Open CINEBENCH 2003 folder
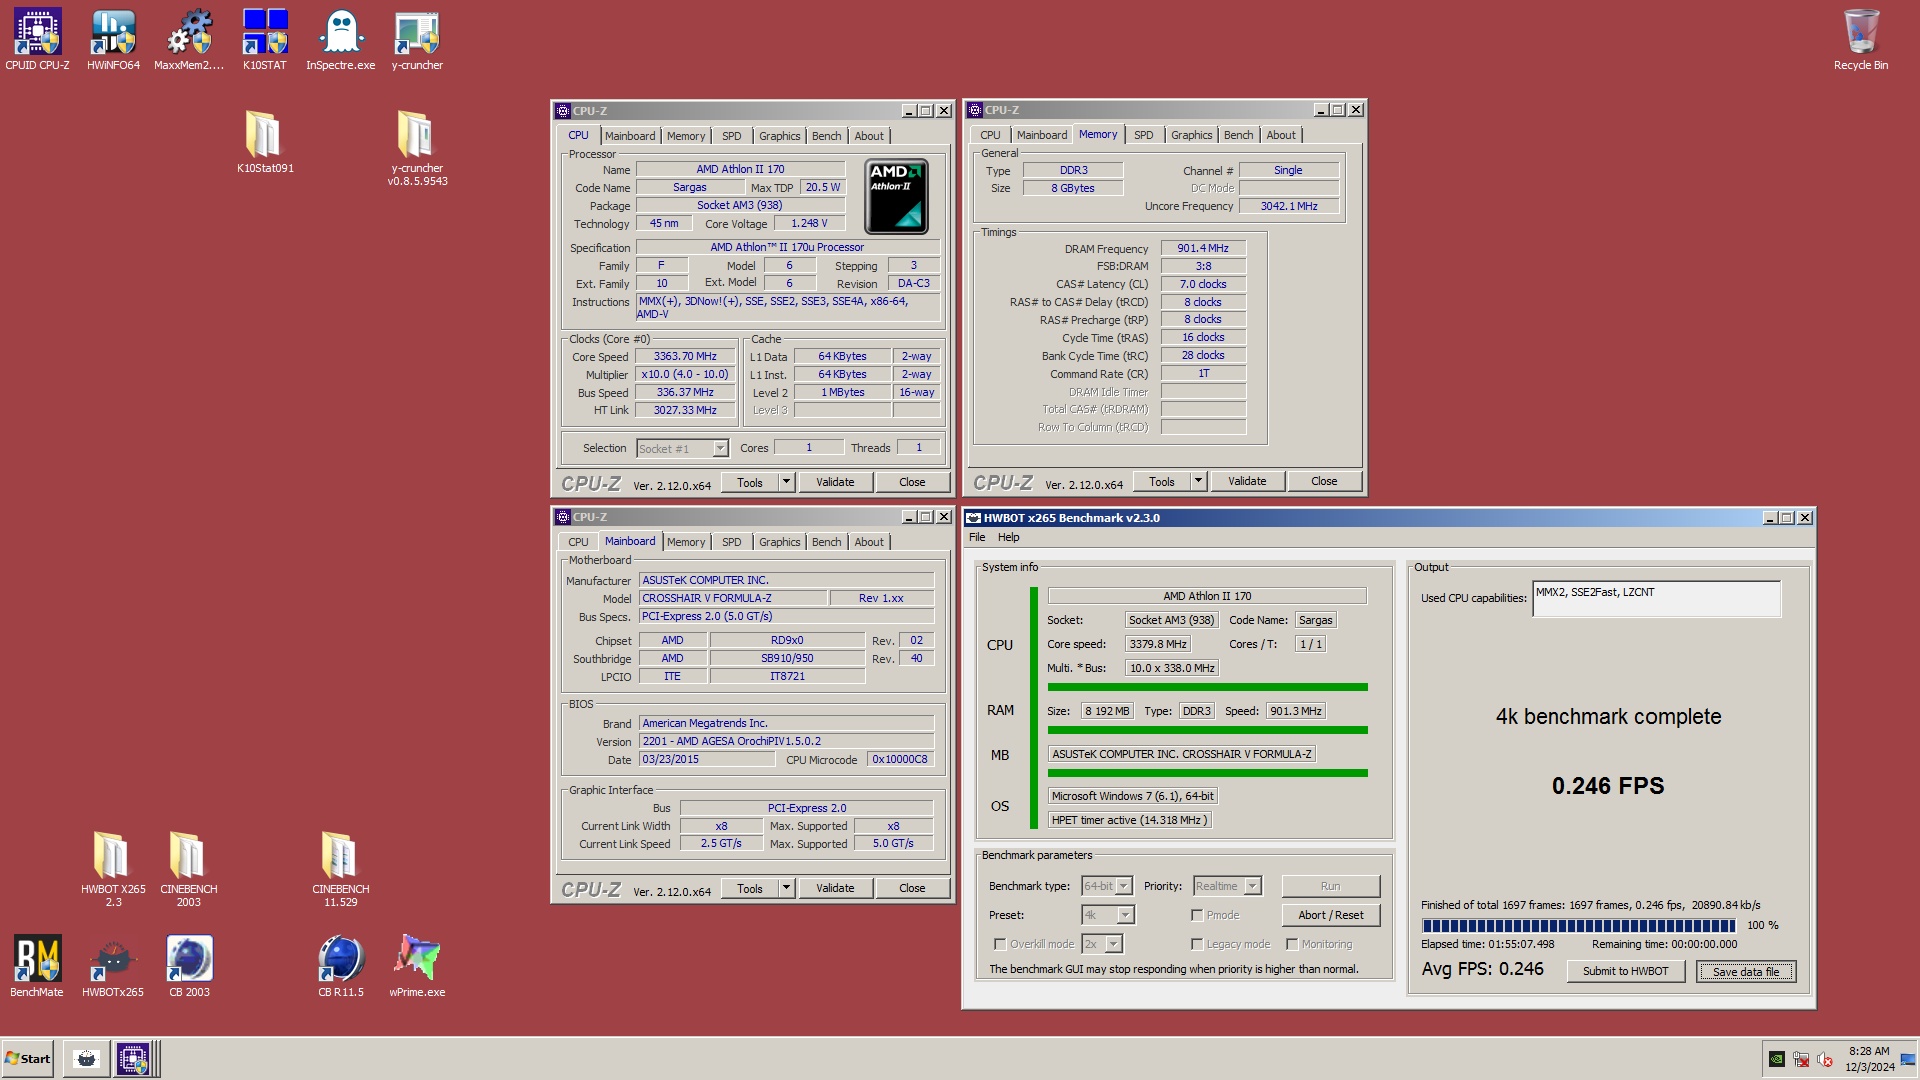 pyautogui.click(x=189, y=868)
